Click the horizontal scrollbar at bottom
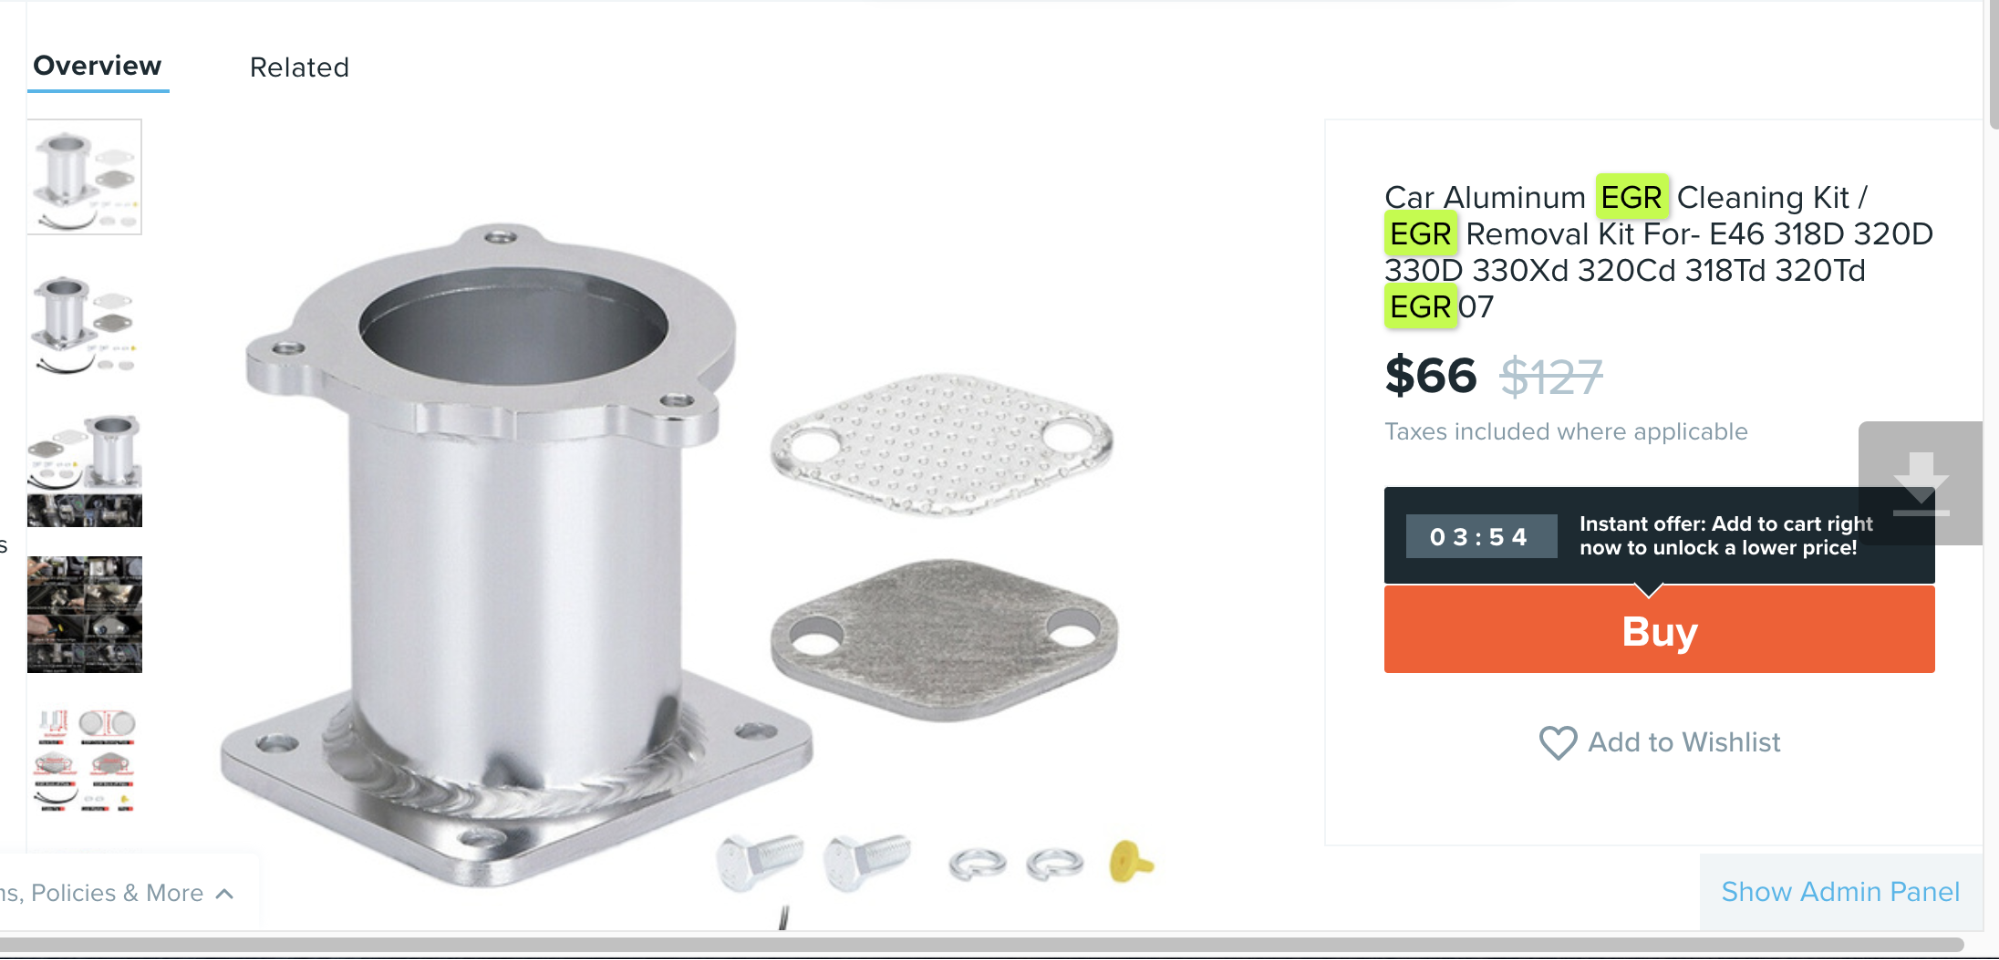1999x960 pixels. coord(980,944)
